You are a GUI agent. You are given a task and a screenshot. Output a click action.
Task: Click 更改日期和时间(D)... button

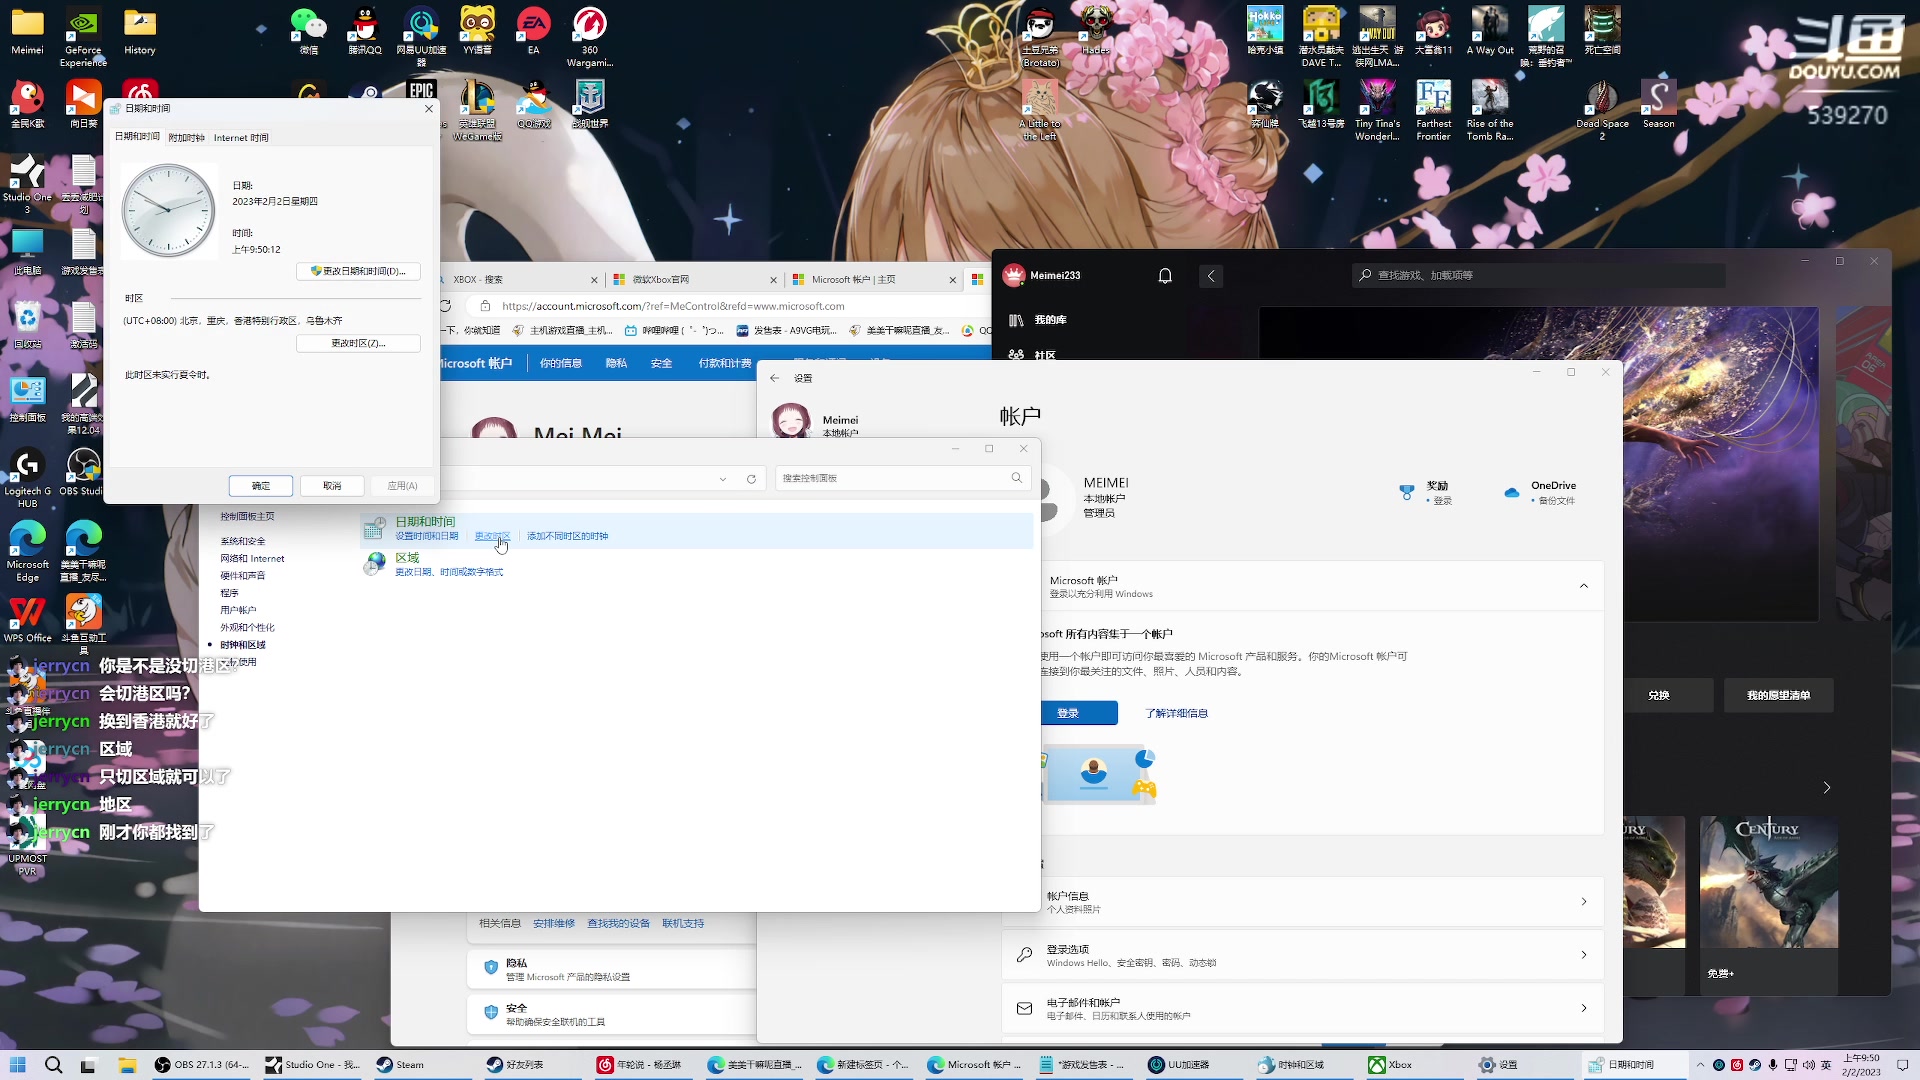358,271
